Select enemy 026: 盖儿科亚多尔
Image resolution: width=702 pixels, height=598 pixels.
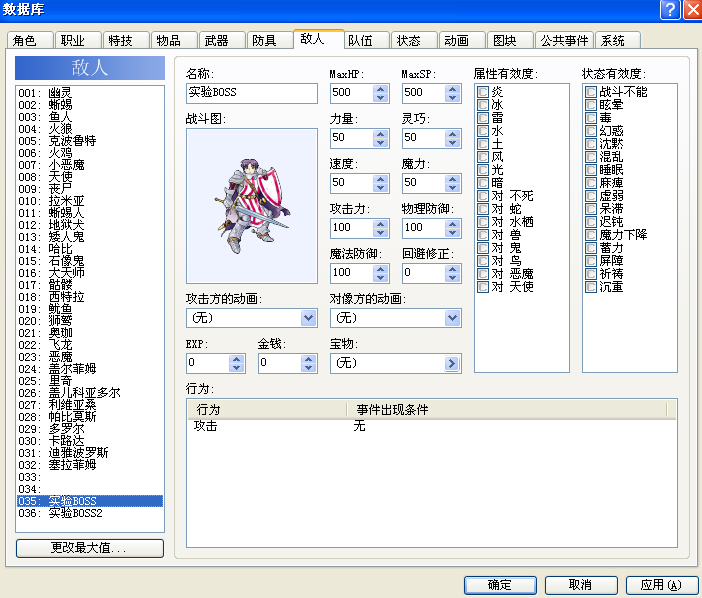(x=90, y=393)
